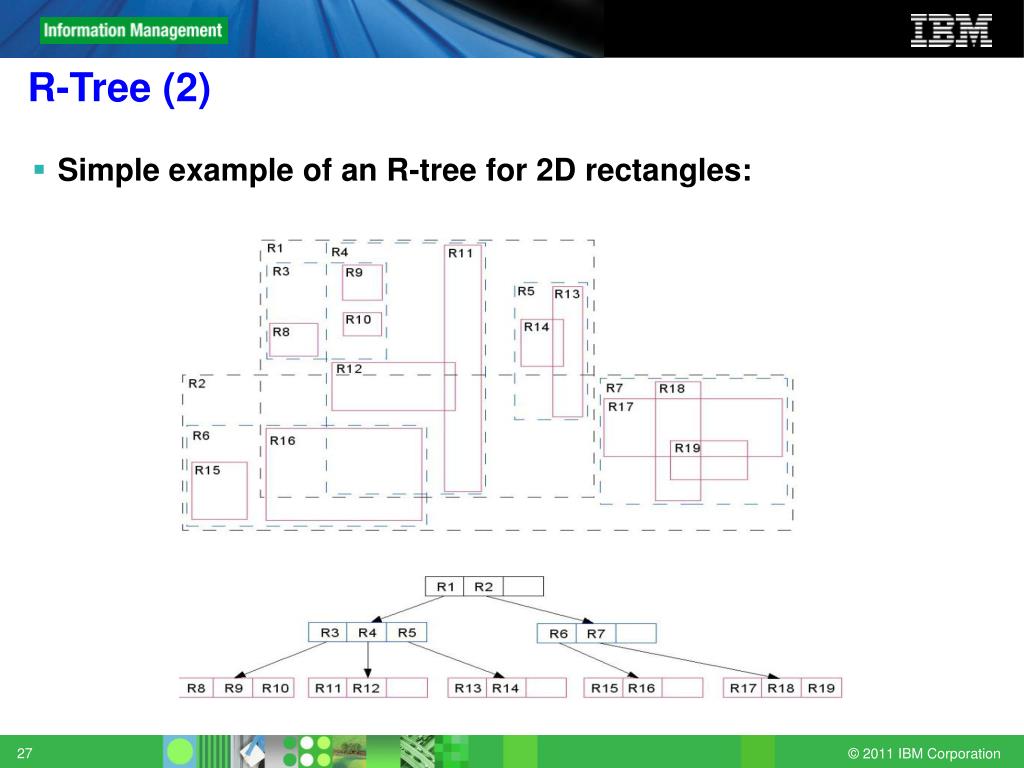Select the R12 leaf cell in the tree
This screenshot has height=768, width=1024.
click(x=366, y=688)
